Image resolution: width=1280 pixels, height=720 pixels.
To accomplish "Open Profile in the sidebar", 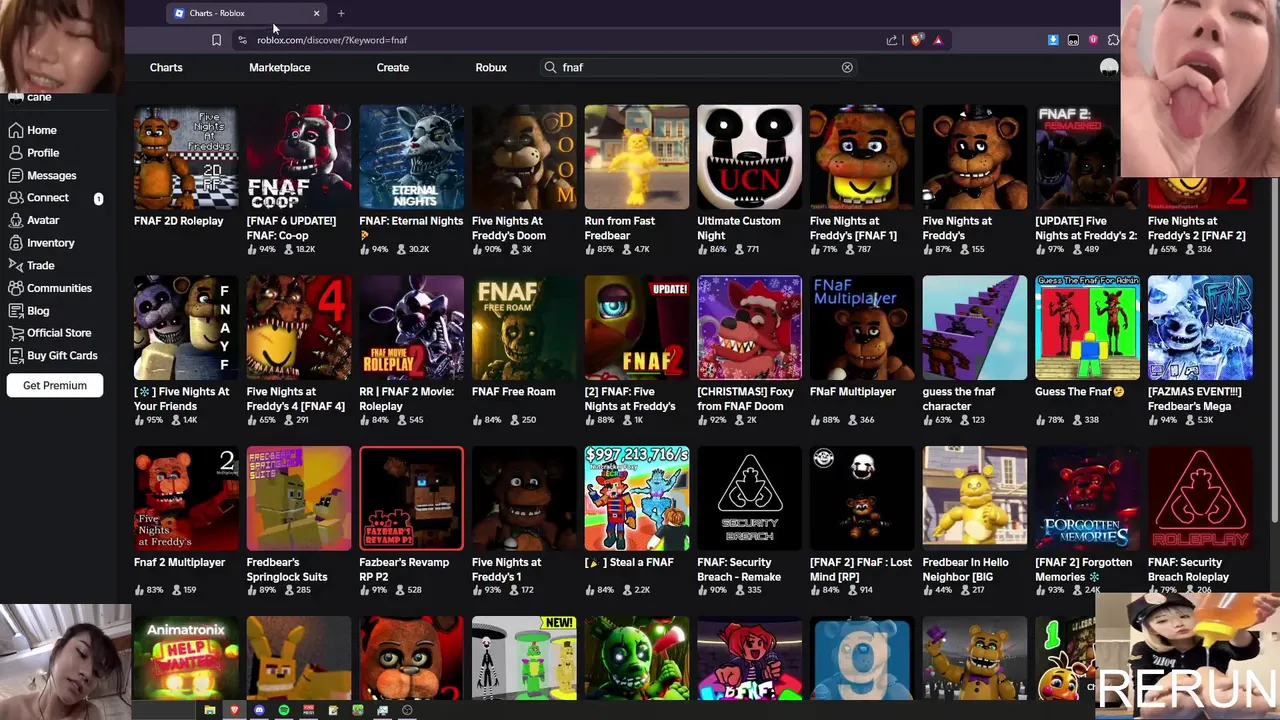I will click(34, 153).
